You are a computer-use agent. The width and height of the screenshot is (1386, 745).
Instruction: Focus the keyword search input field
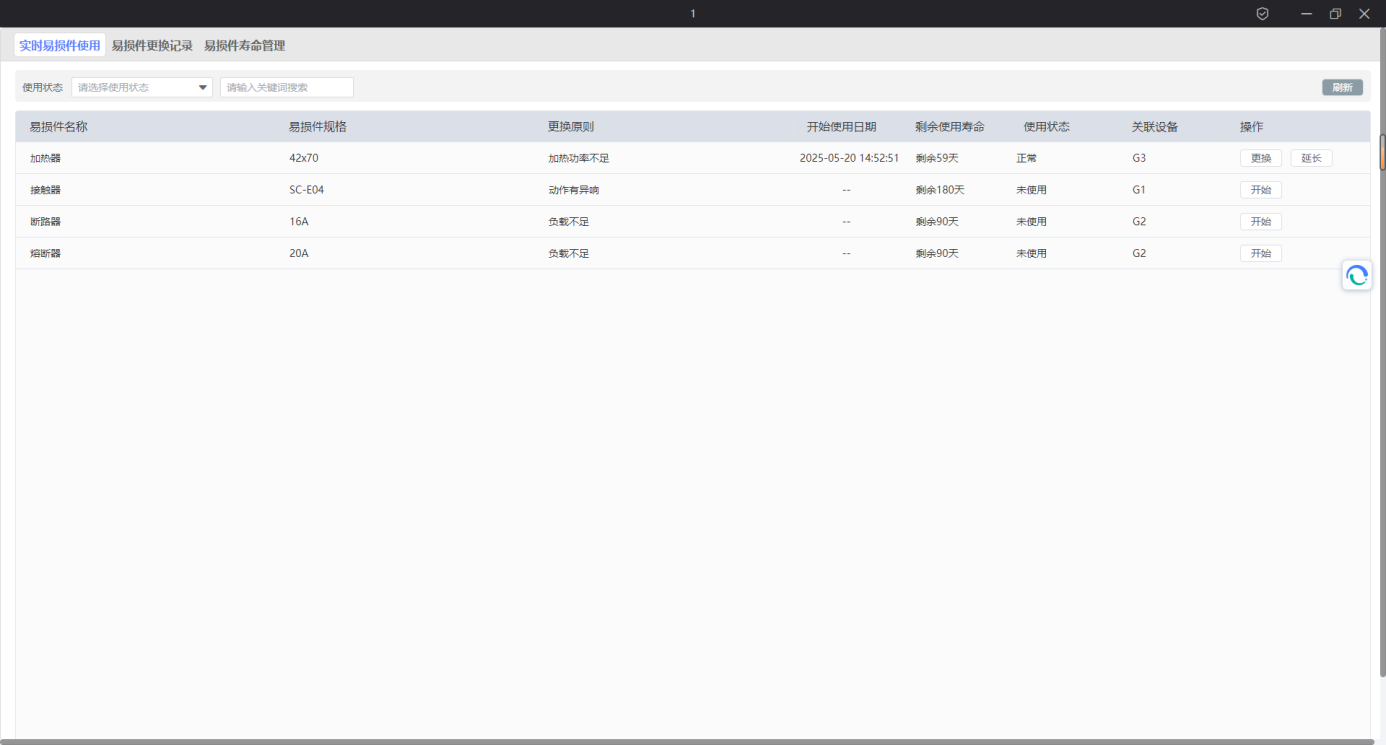click(286, 88)
